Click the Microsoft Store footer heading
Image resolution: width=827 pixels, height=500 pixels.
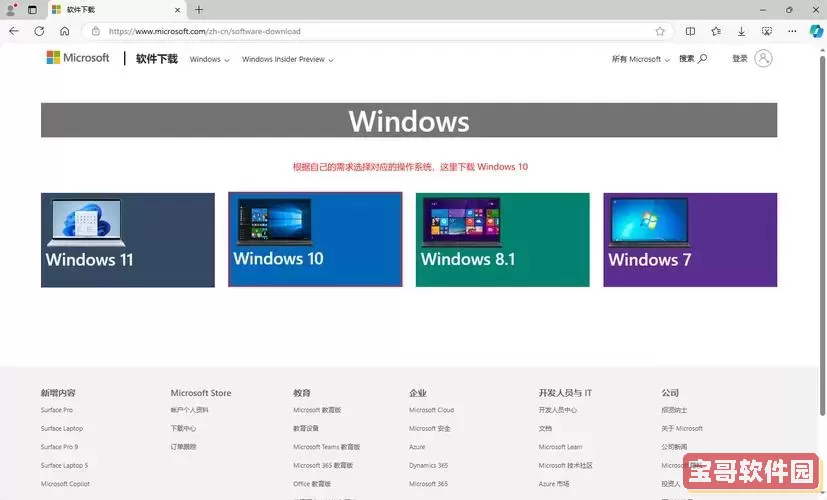pos(201,393)
